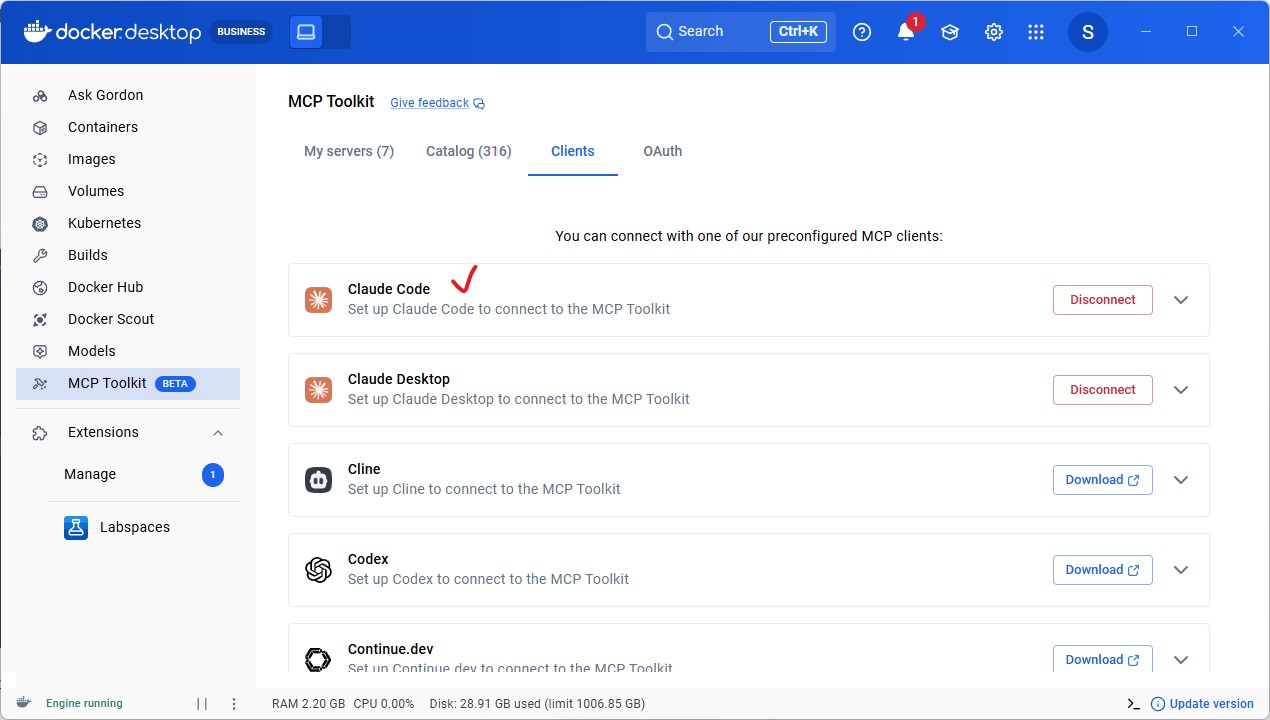Open the OAuth tab
The height and width of the screenshot is (720, 1270).
662,151
